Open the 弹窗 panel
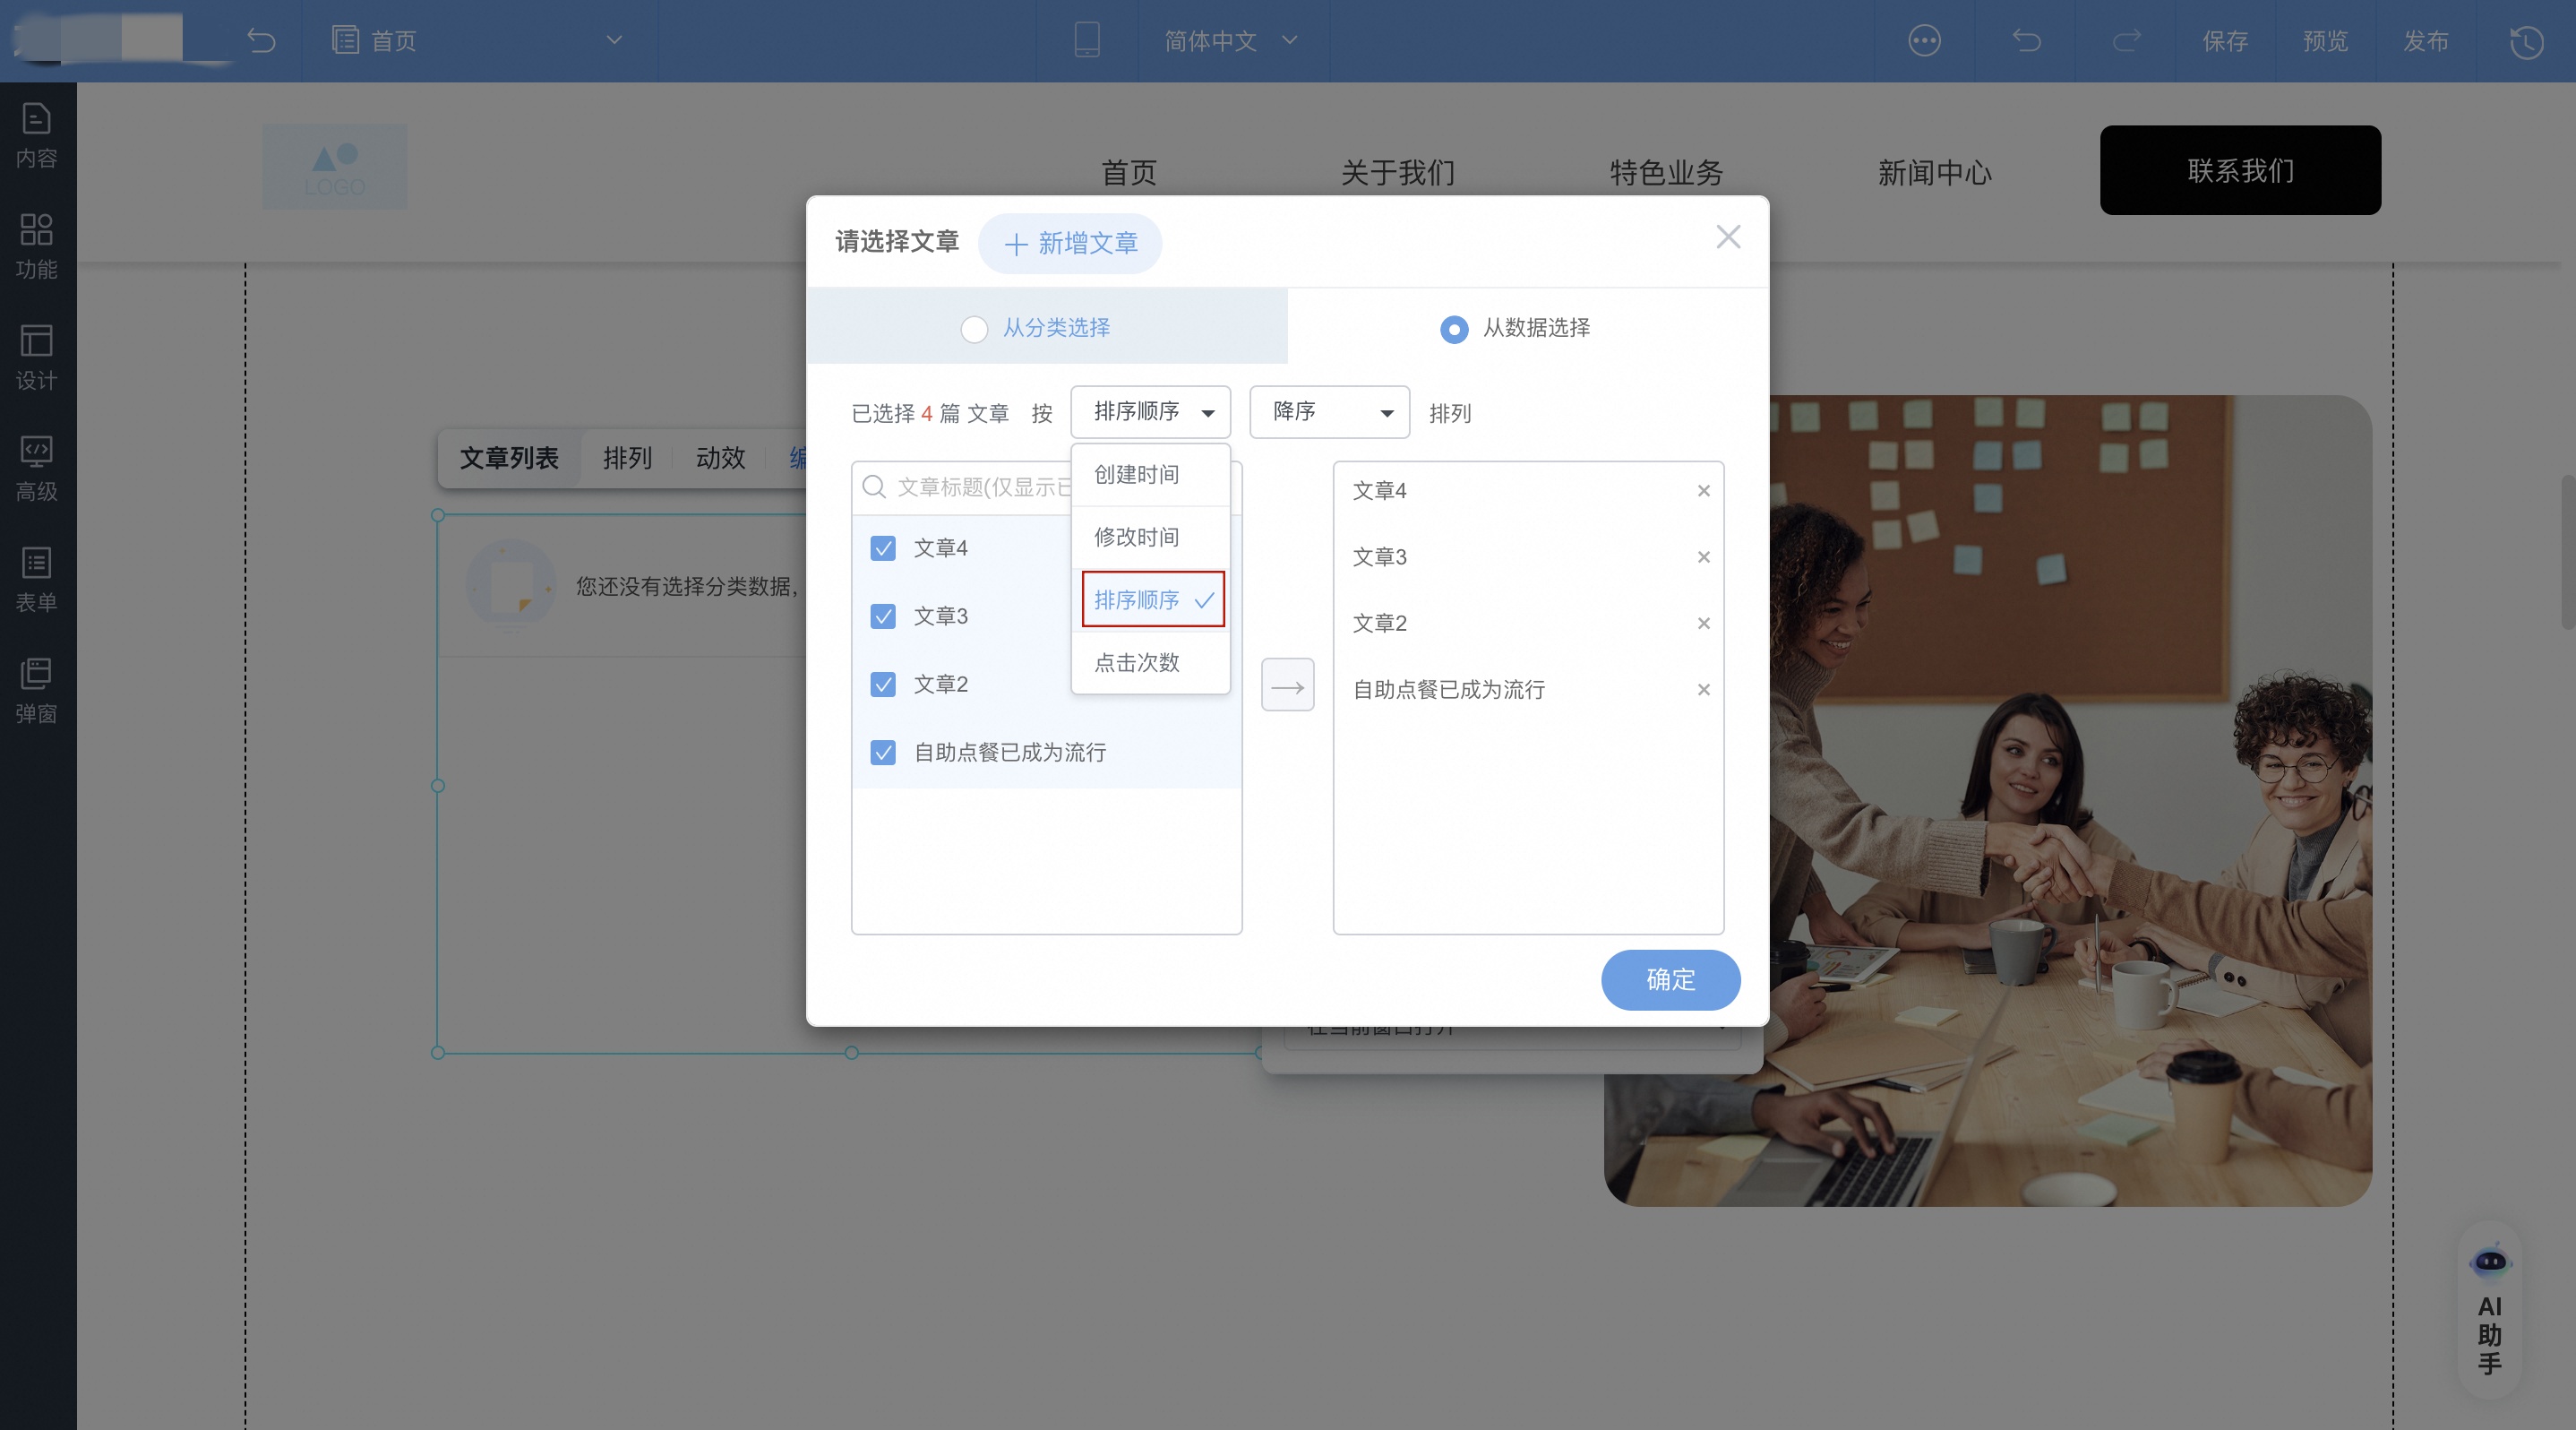2576x1430 pixels. point(36,690)
